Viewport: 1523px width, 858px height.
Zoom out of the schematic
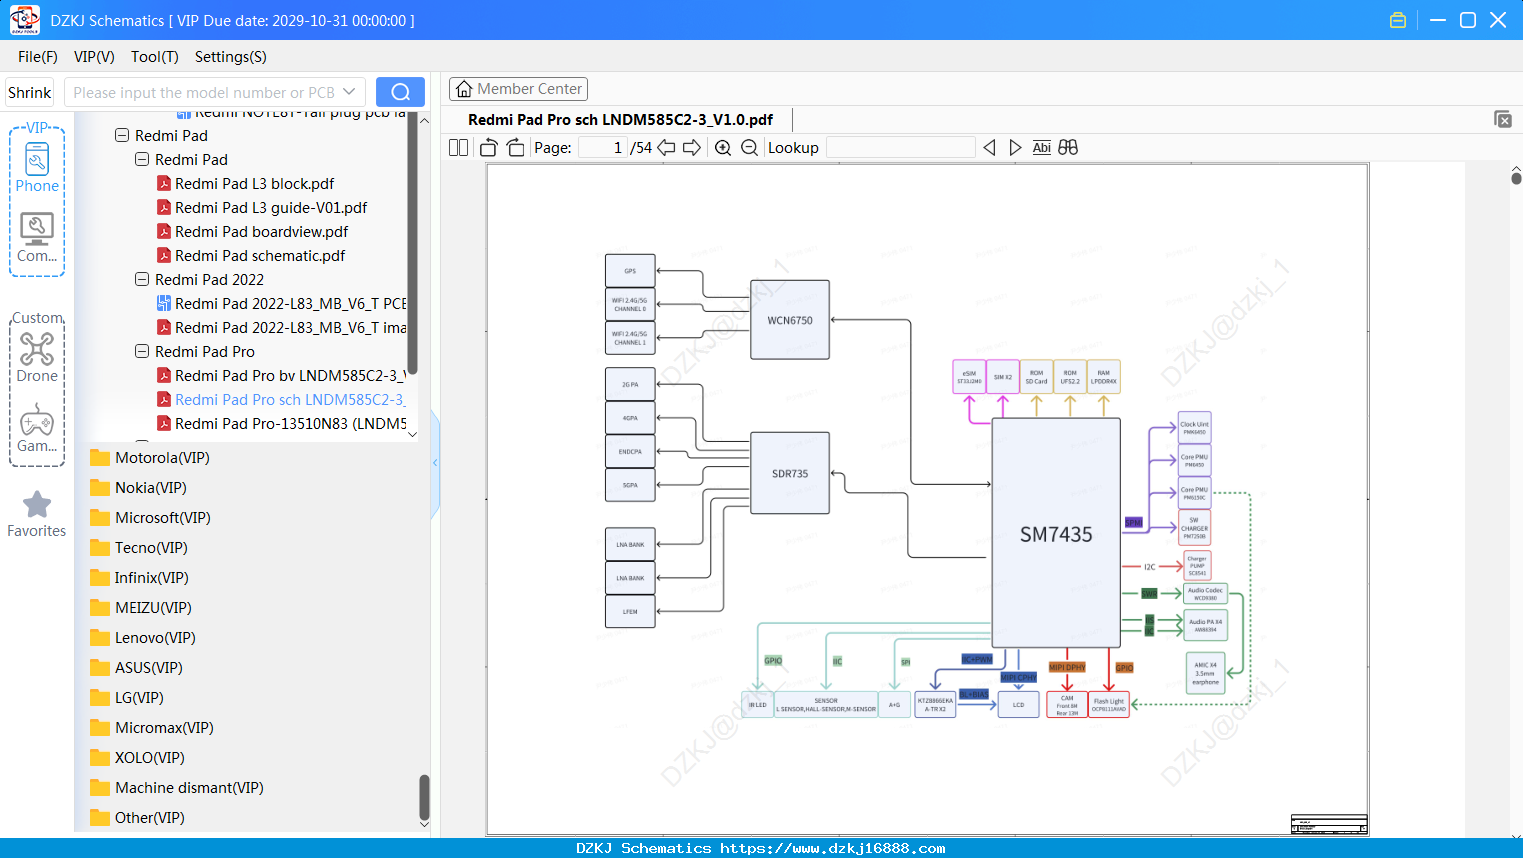coord(749,148)
